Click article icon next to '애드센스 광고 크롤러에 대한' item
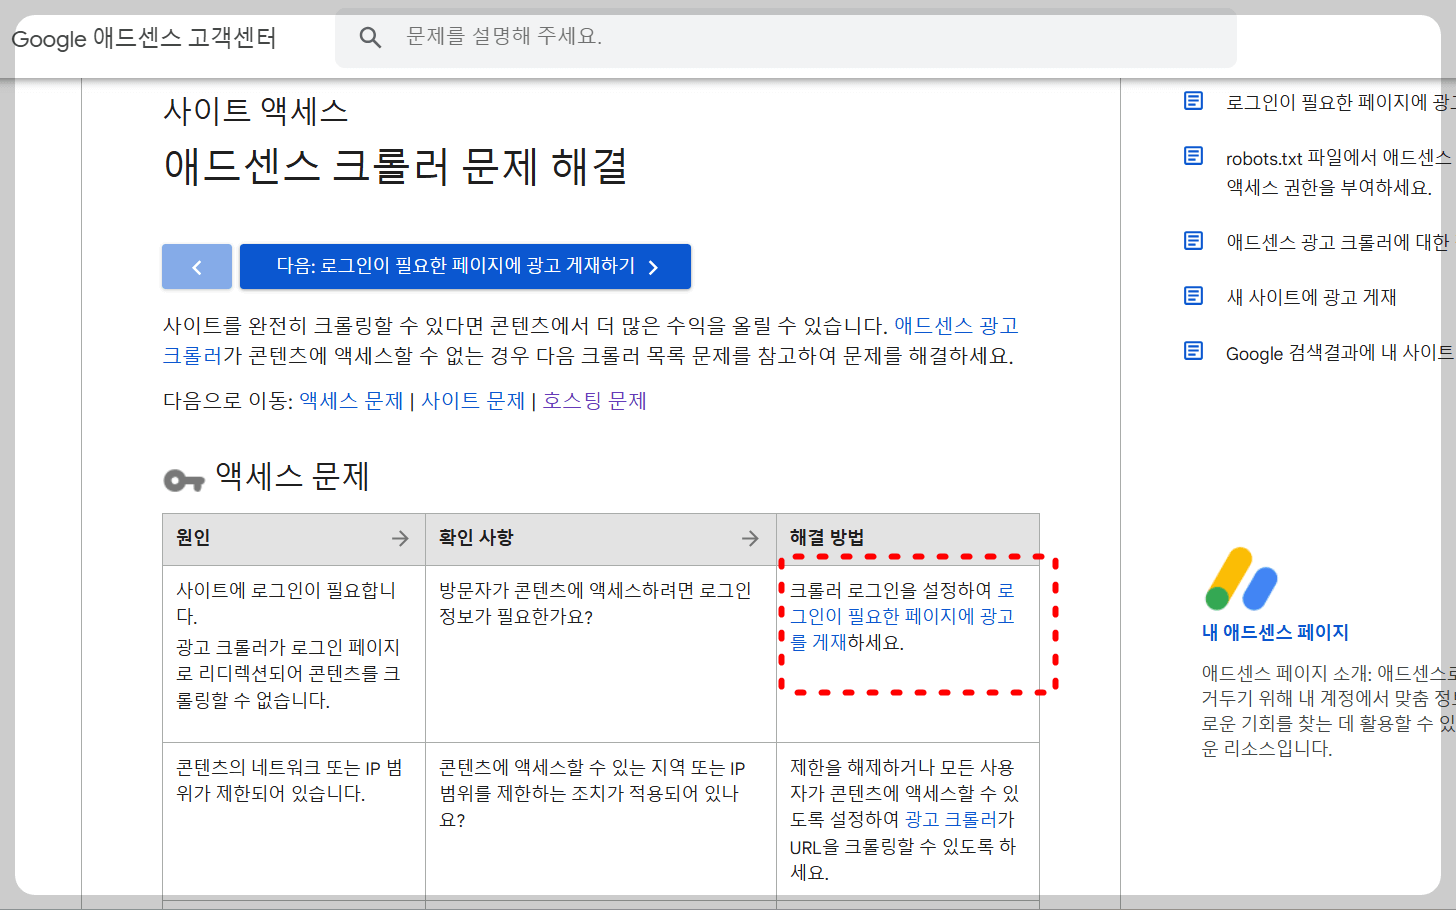 (1193, 241)
